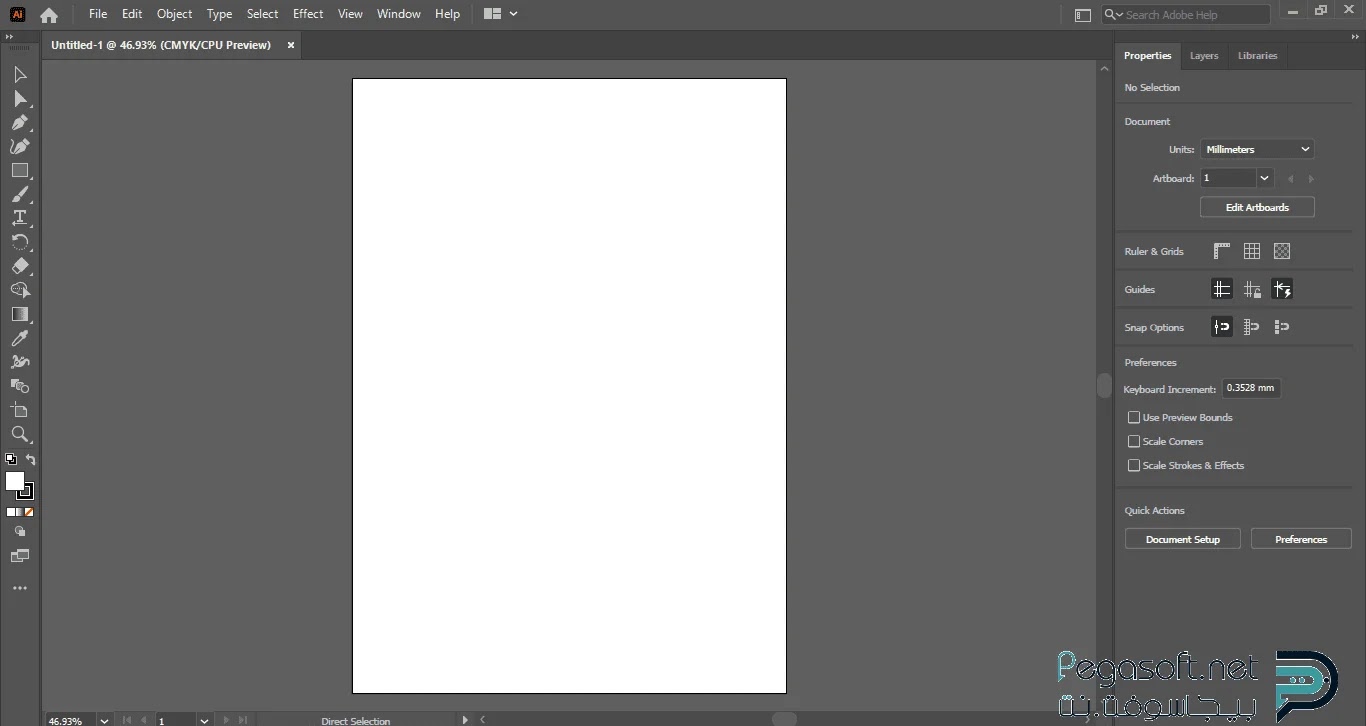Enable Scale Corners checkbox
The height and width of the screenshot is (726, 1366).
click(1134, 441)
